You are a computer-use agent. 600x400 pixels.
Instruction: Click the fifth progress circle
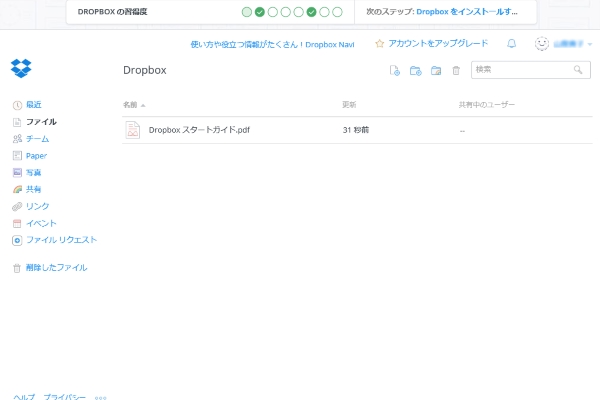point(298,12)
